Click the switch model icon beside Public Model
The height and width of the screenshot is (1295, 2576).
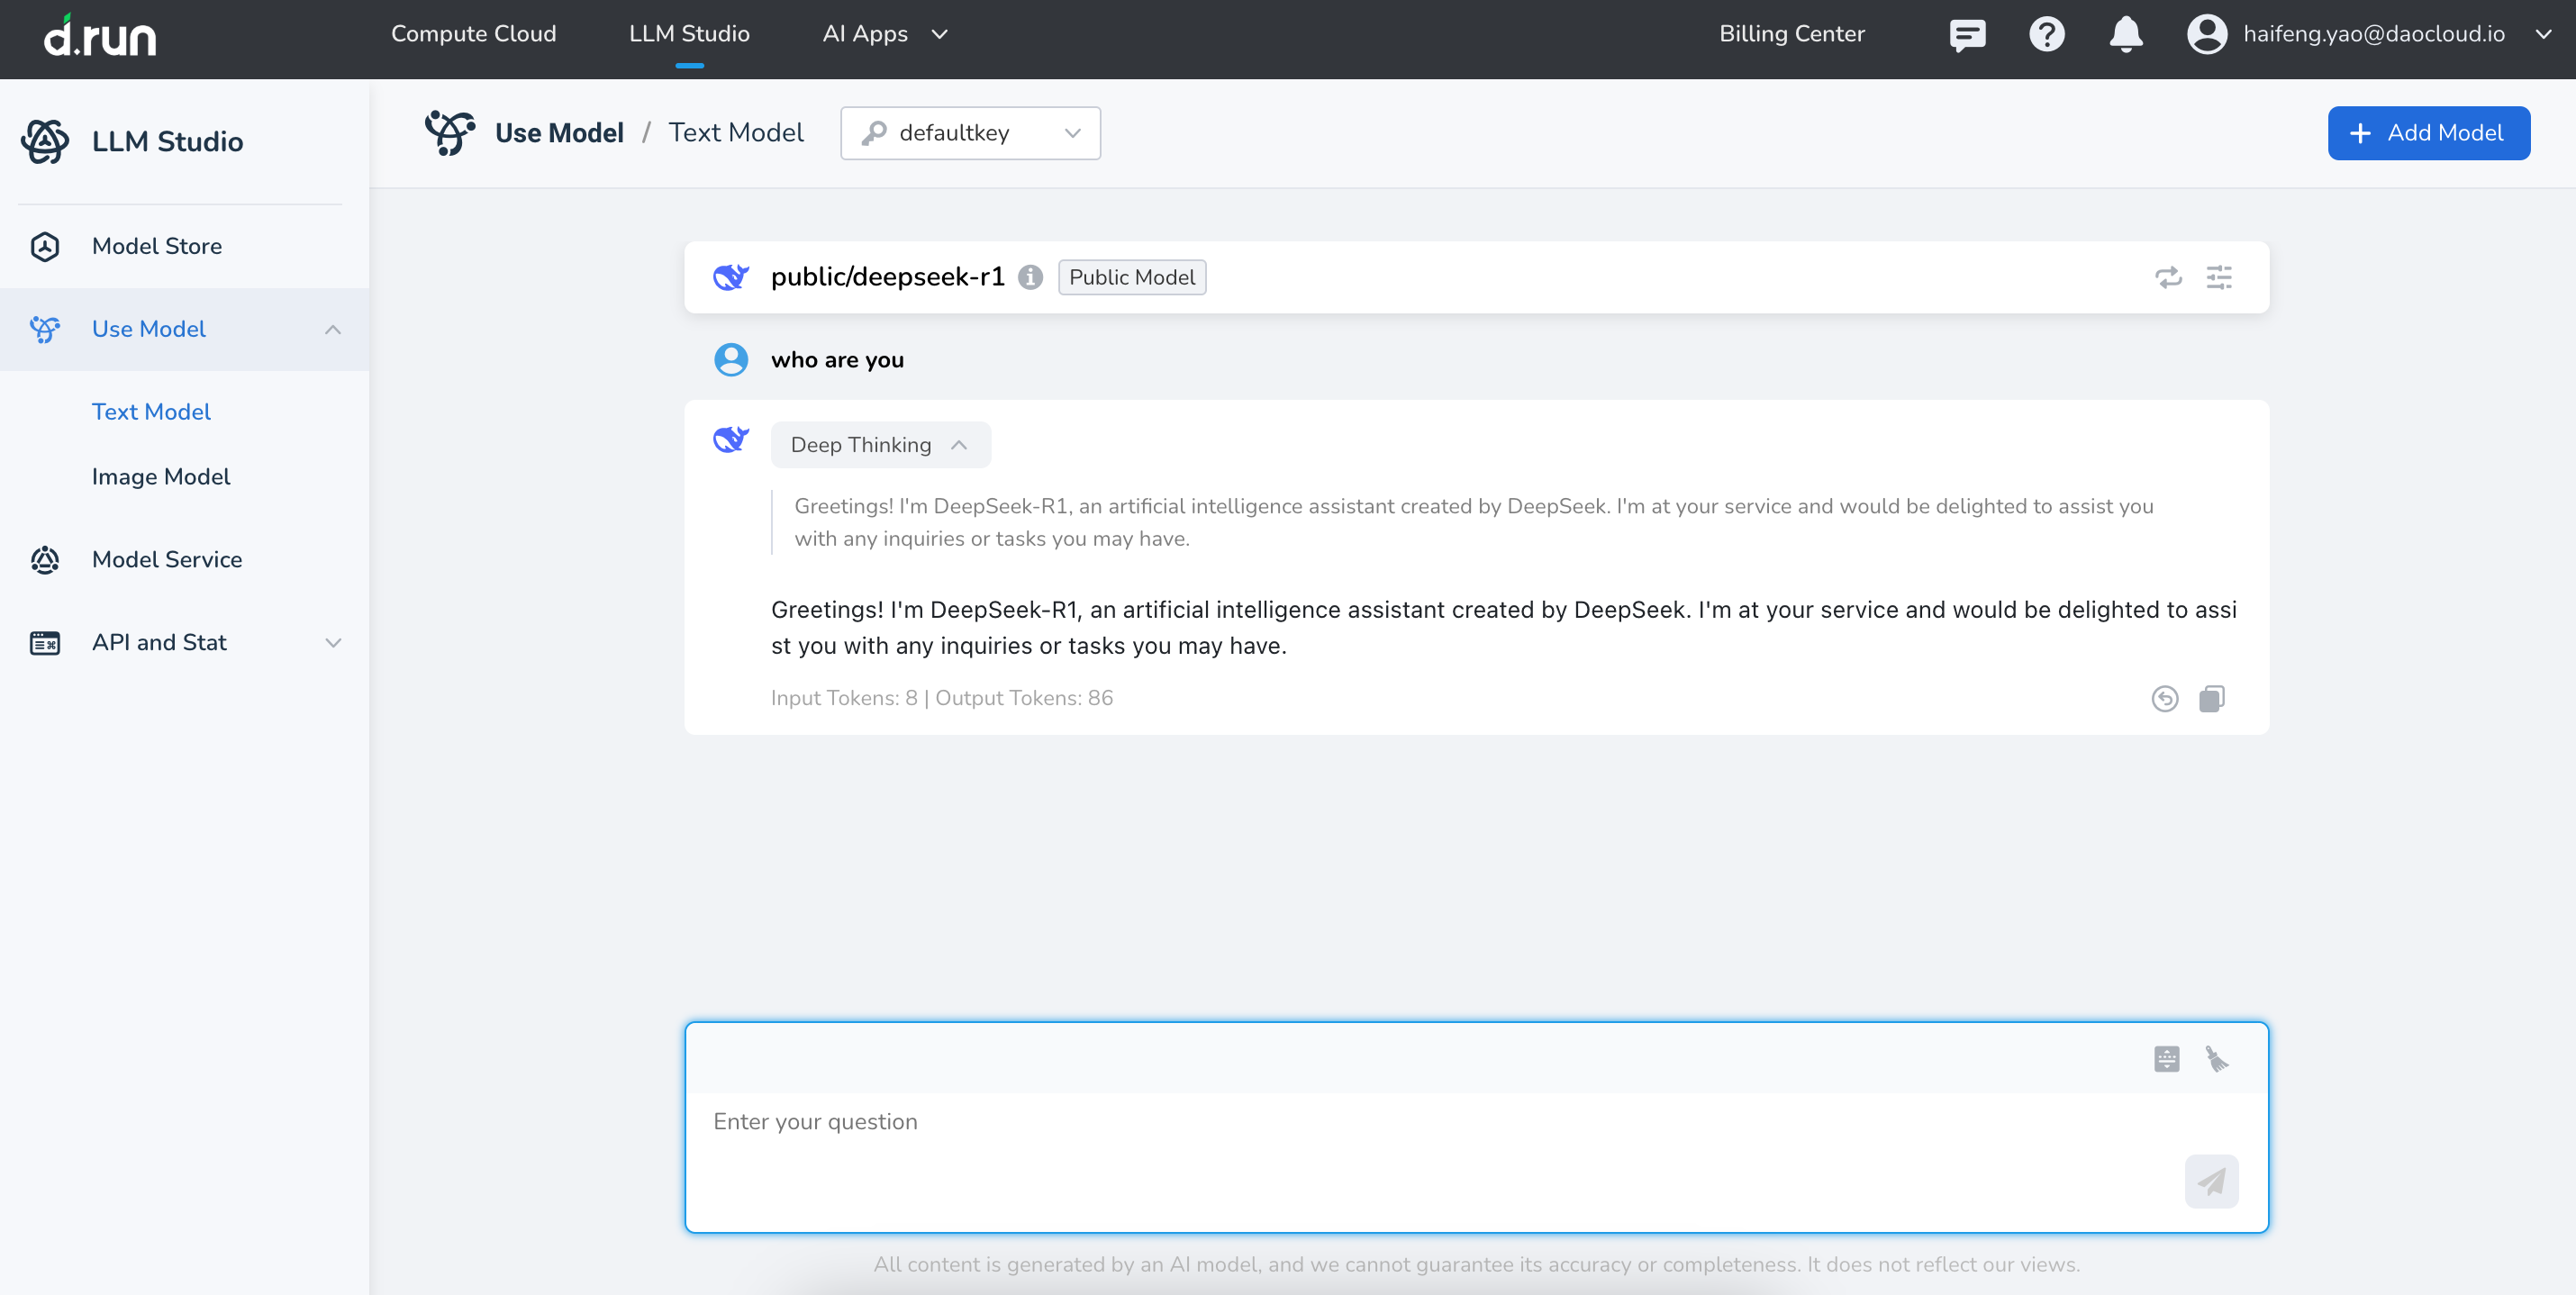tap(2168, 277)
